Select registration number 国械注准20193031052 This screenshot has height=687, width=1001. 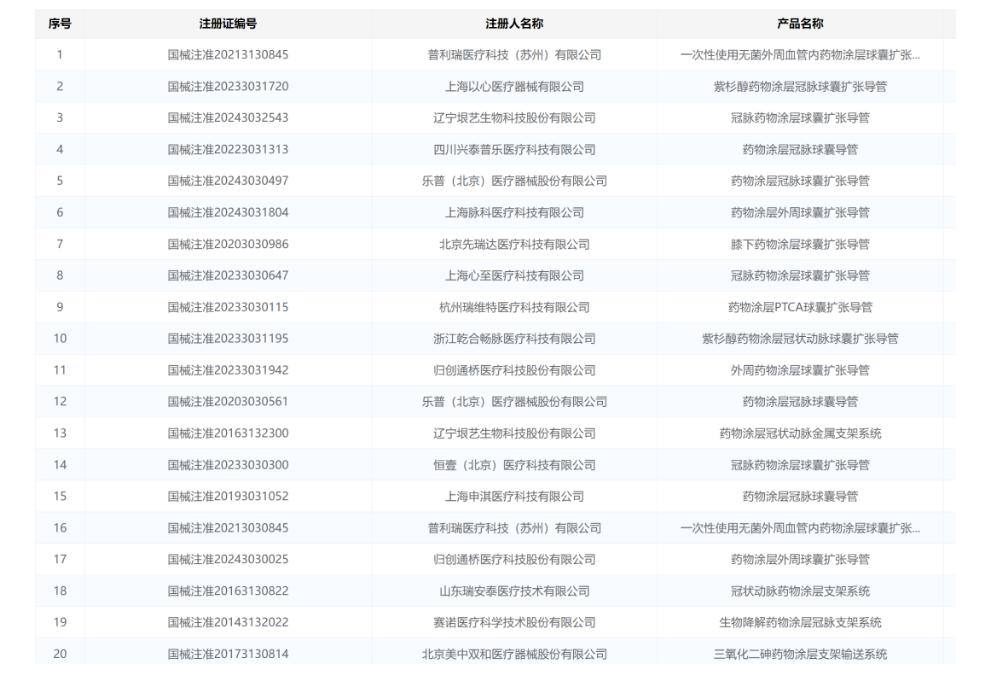tap(228, 496)
